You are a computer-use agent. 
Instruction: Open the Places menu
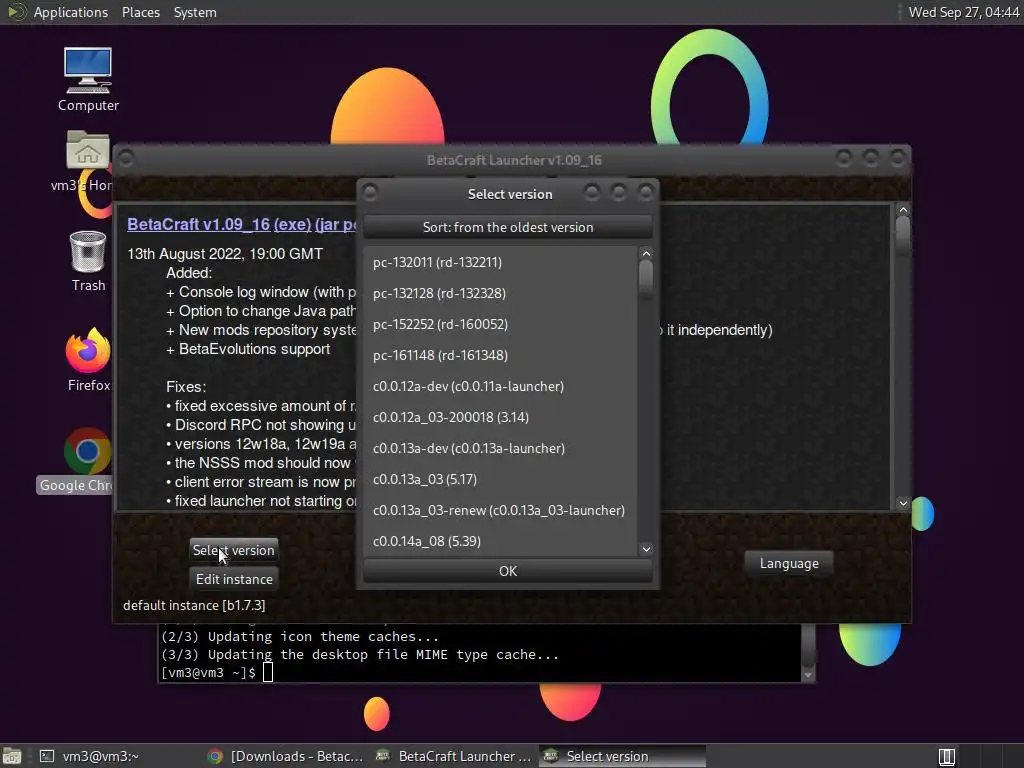click(x=140, y=12)
